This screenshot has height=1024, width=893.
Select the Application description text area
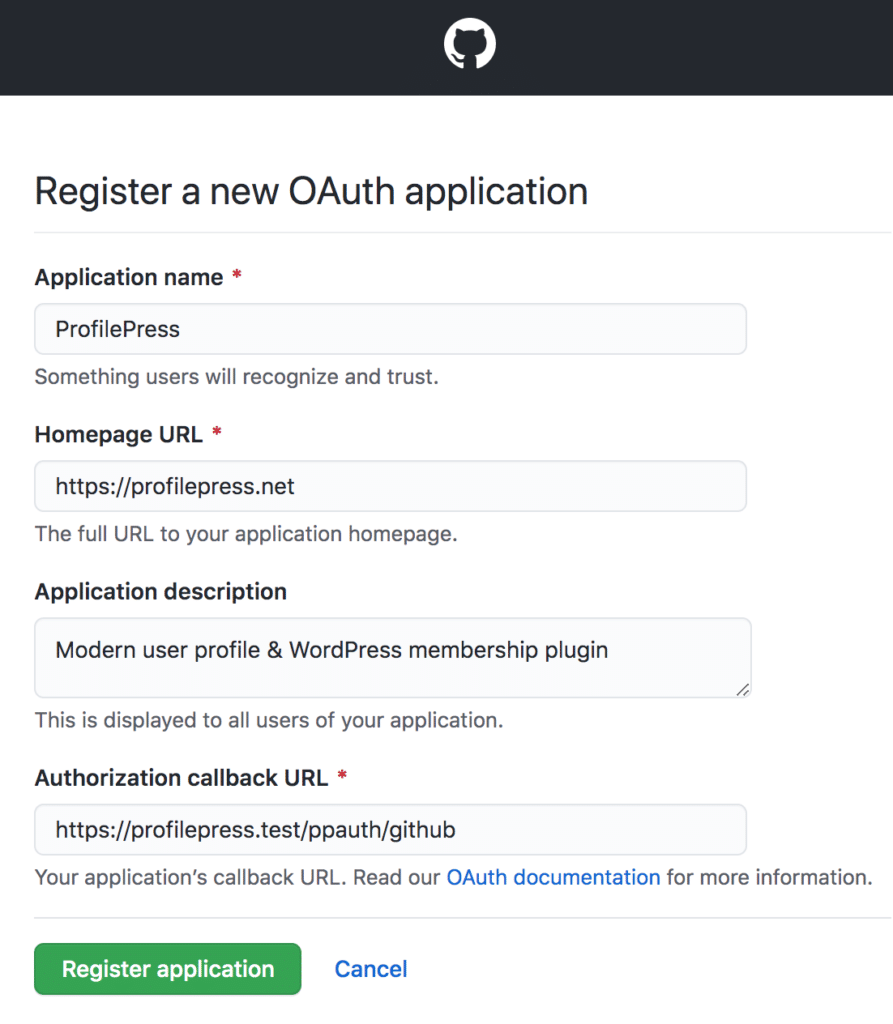[x=393, y=658]
